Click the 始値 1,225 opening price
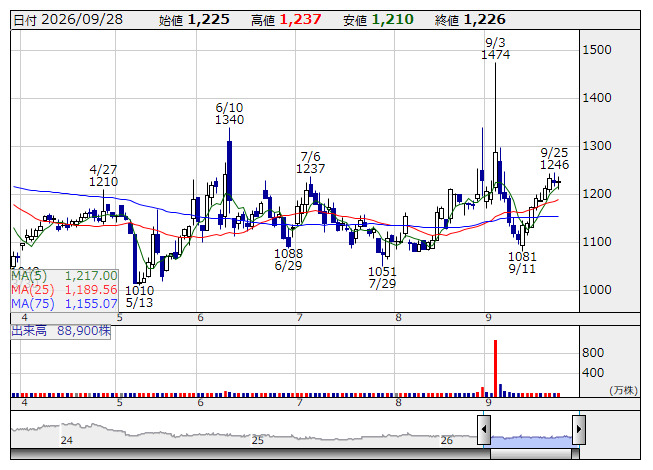 pyautogui.click(x=194, y=20)
